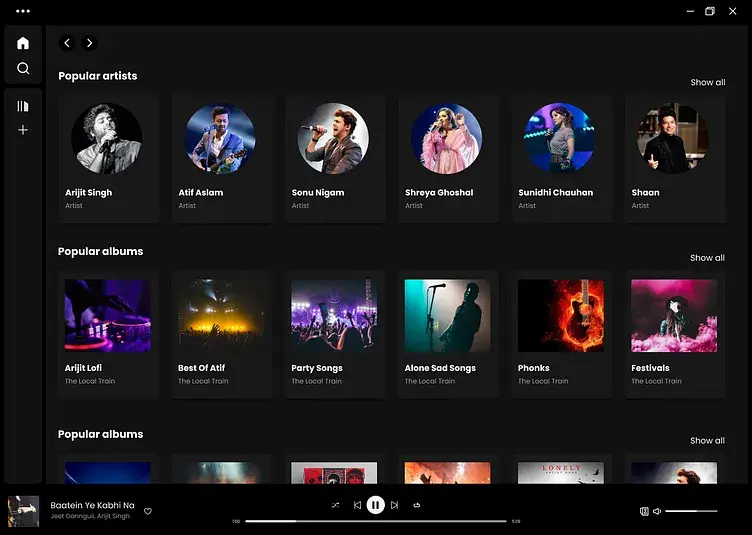Image resolution: width=752 pixels, height=535 pixels.
Task: Open Search from the sidebar
Action: coord(23,68)
